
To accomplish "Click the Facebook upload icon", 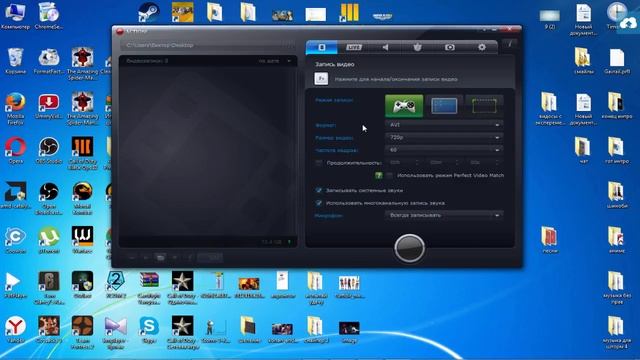I will tap(190, 258).
